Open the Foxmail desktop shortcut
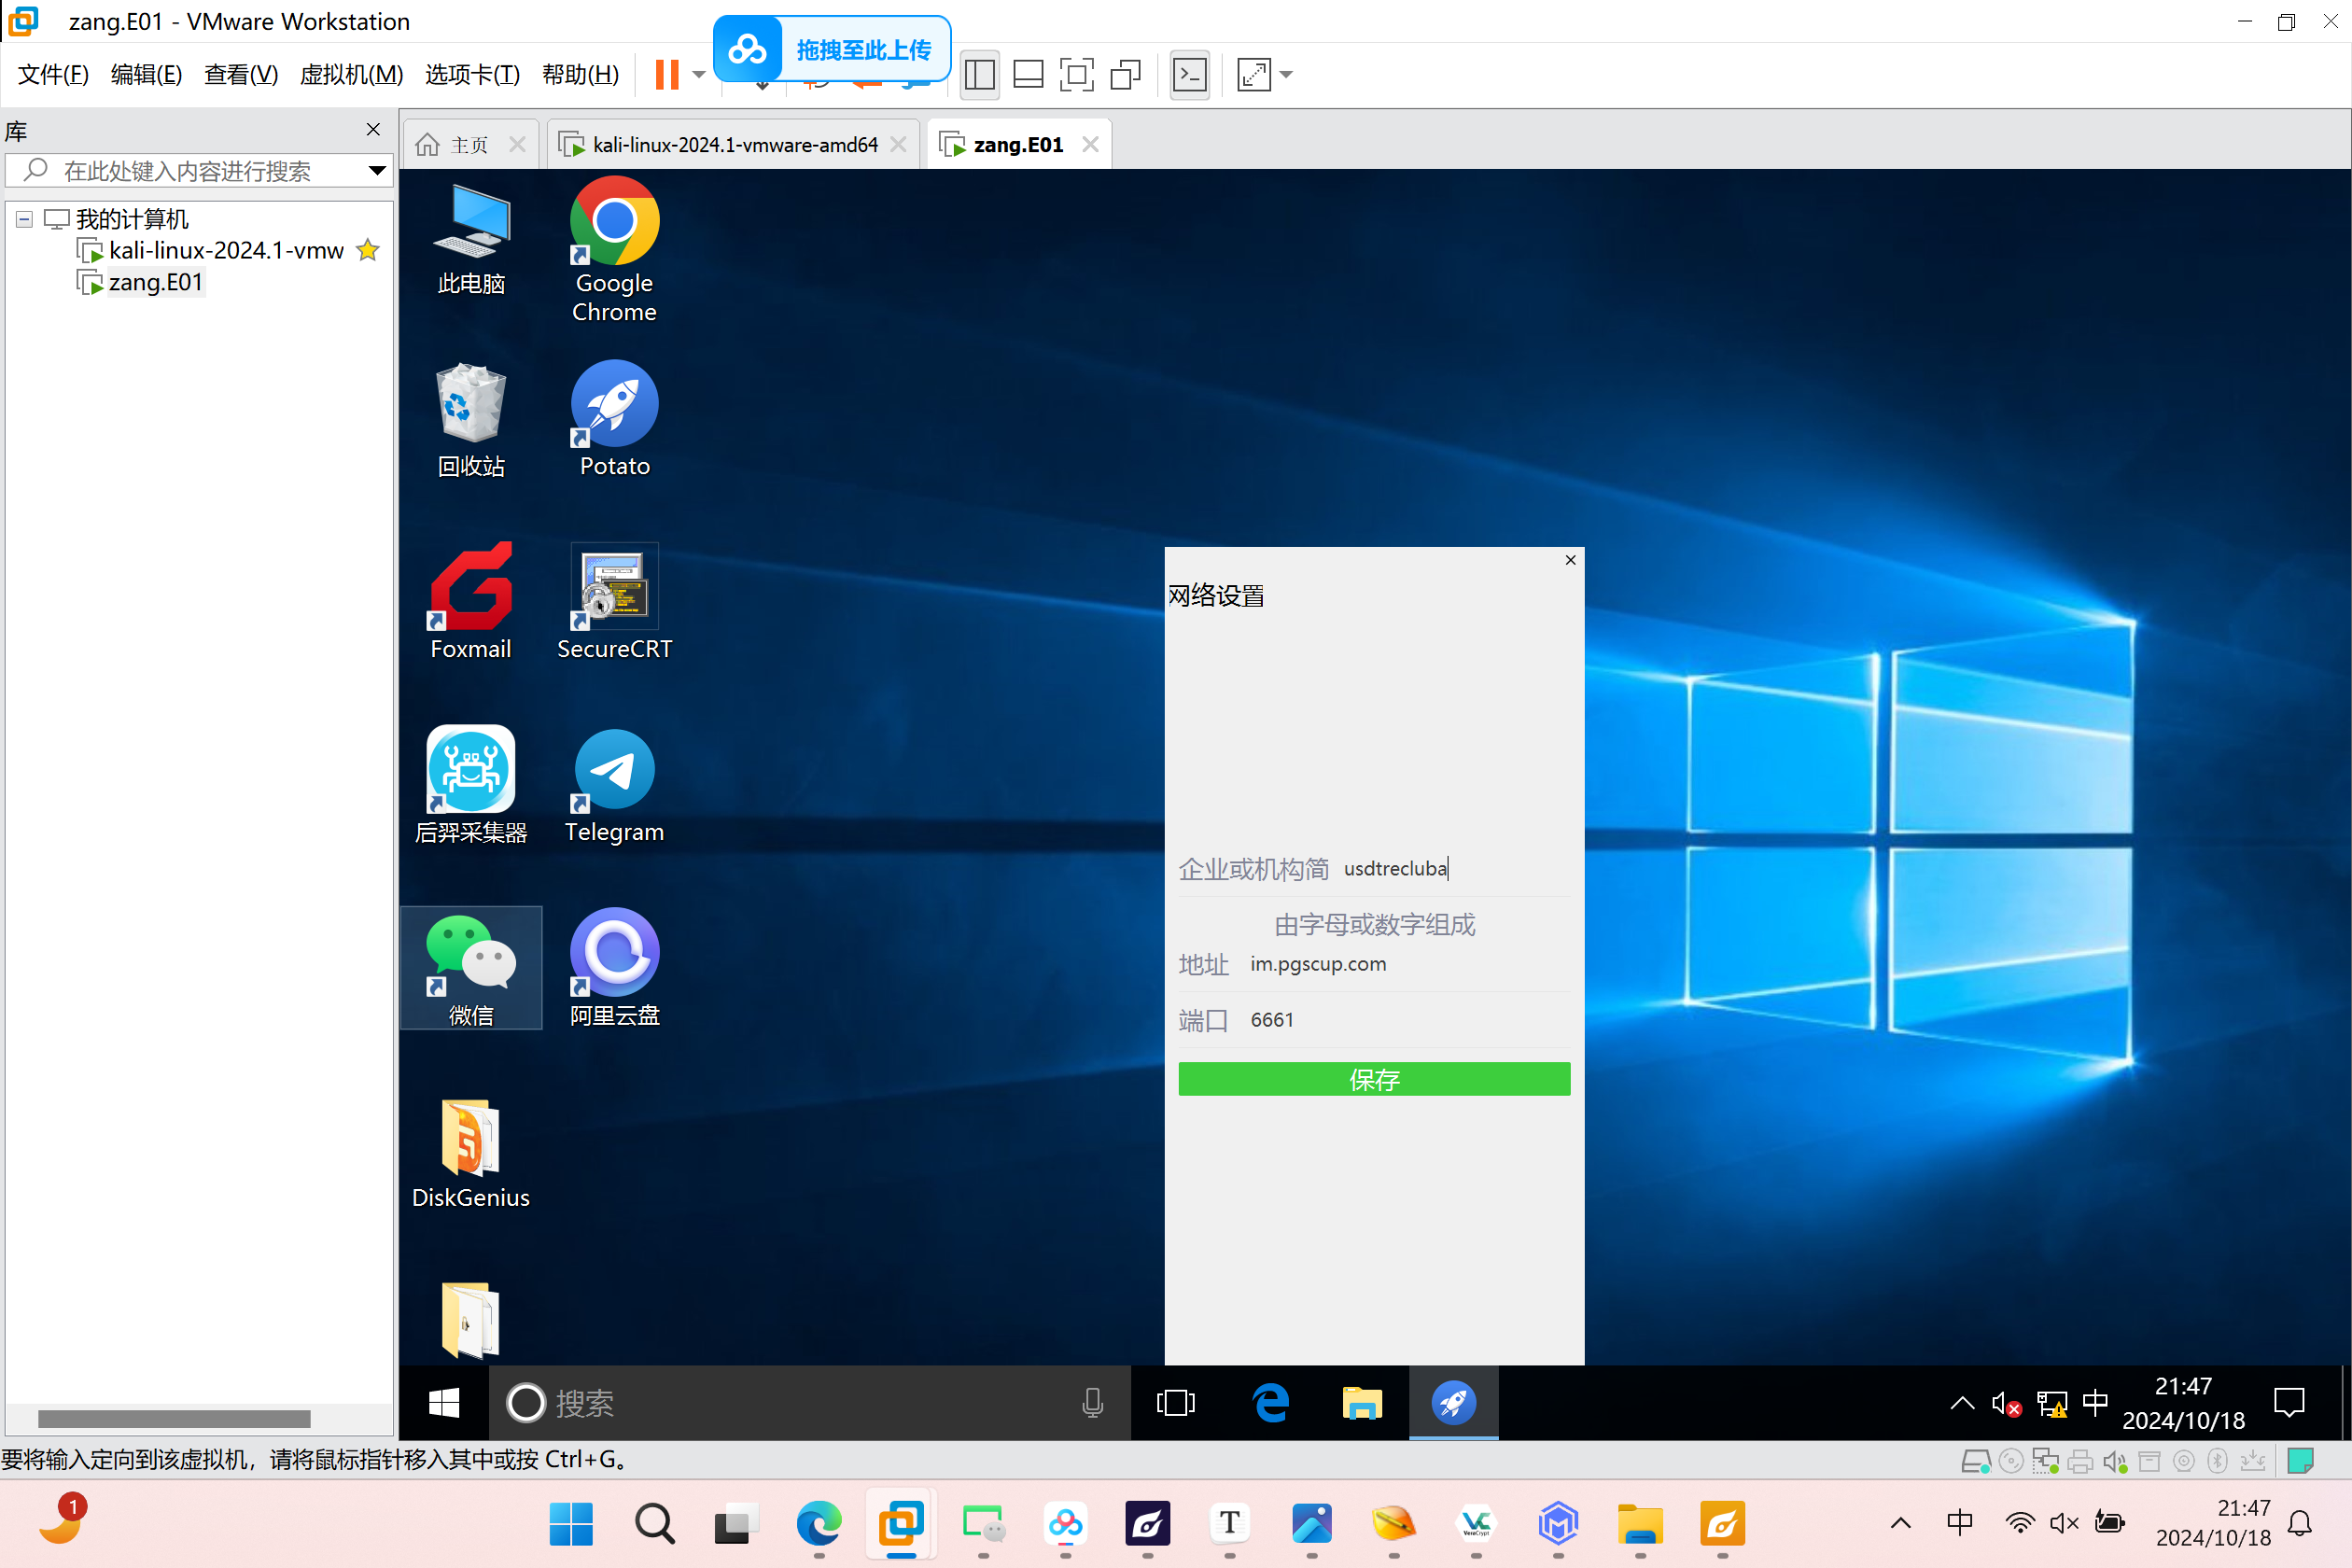This screenshot has height=1568, width=2352. click(470, 602)
